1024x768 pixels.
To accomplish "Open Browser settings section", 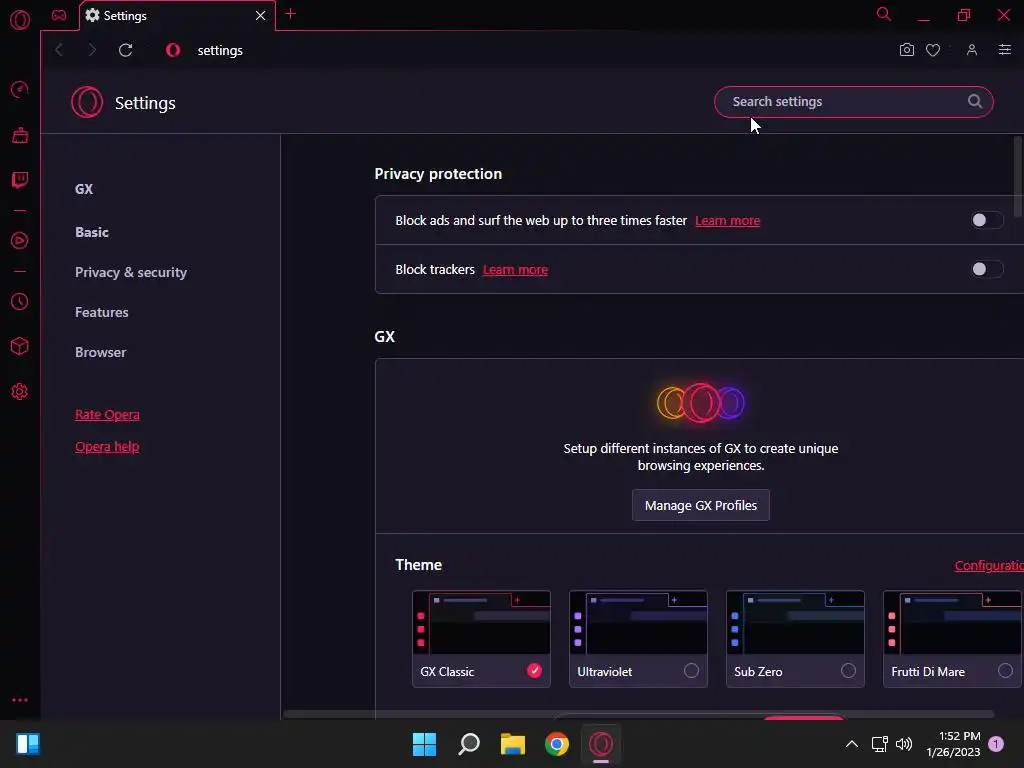I will tap(101, 352).
